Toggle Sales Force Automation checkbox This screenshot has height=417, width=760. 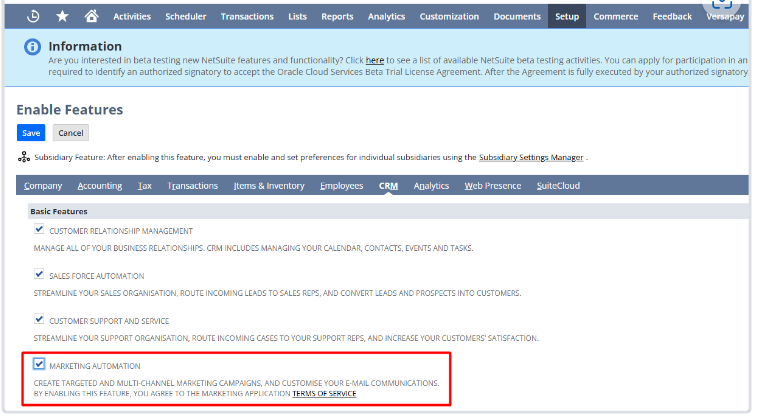point(39,274)
